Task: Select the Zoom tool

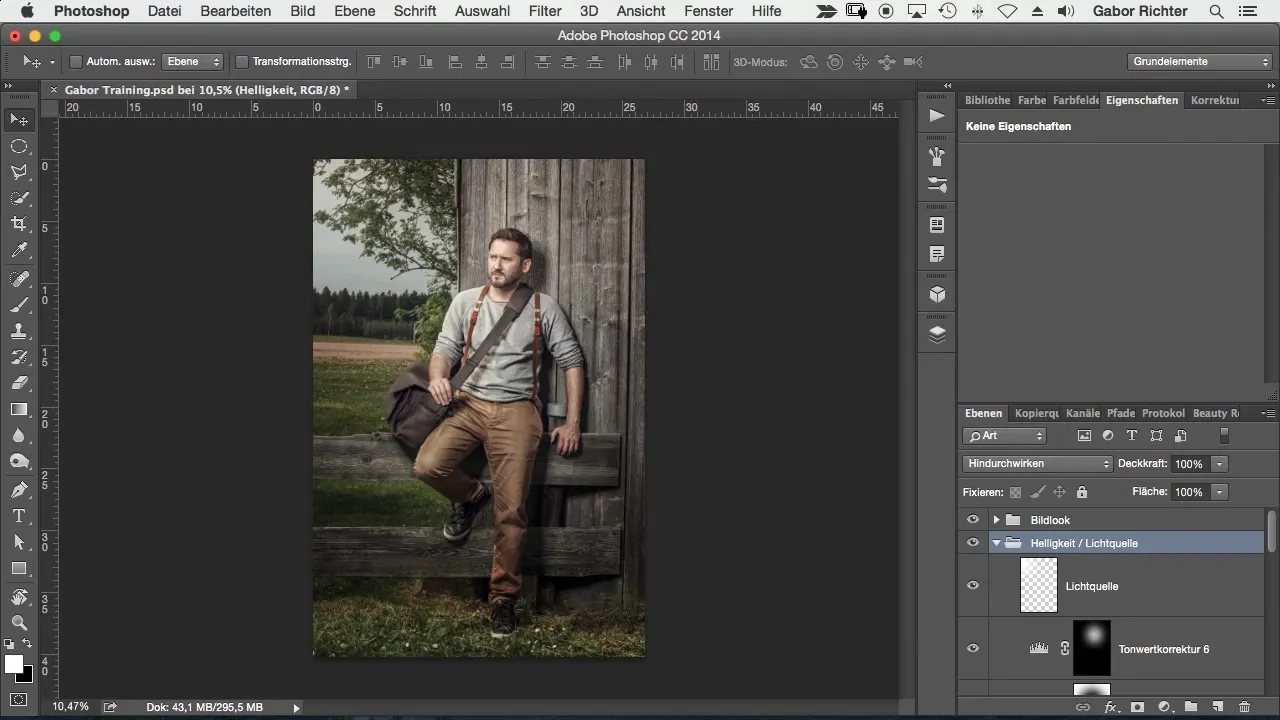Action: (19, 623)
